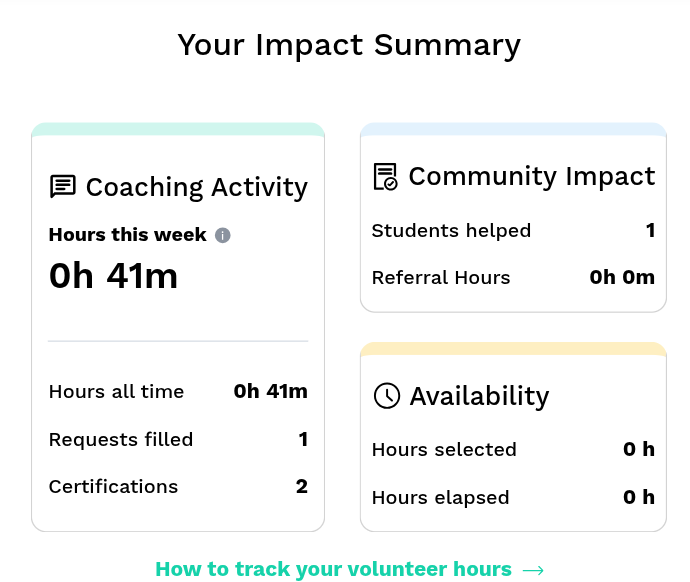Click the Availability card title
The height and width of the screenshot is (582, 690).
tap(479, 396)
